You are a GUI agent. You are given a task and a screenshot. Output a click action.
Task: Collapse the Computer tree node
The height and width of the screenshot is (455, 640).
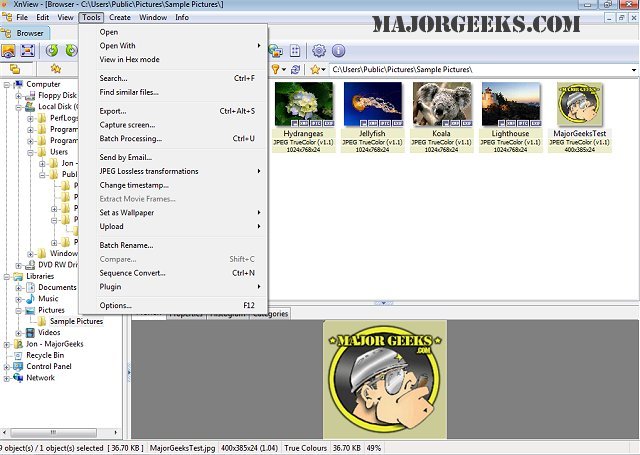click(x=6, y=84)
